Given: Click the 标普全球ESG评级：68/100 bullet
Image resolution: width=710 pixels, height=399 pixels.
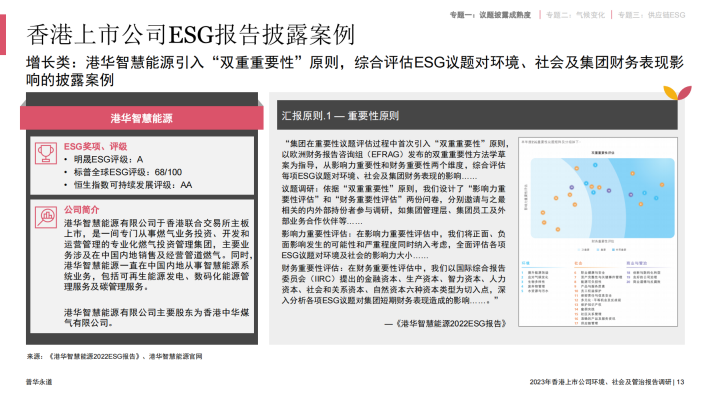Looking at the screenshot, I should (x=123, y=172).
